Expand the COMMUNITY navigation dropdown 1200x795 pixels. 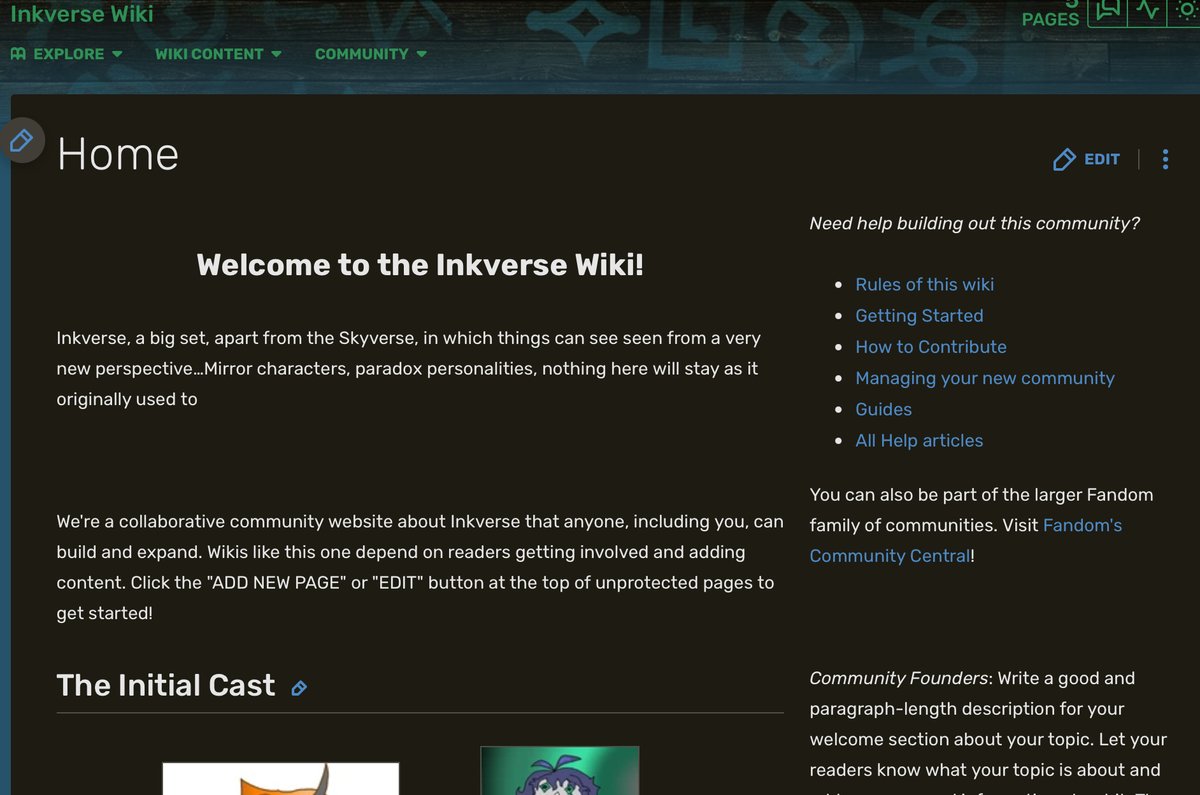pyautogui.click(x=371, y=54)
